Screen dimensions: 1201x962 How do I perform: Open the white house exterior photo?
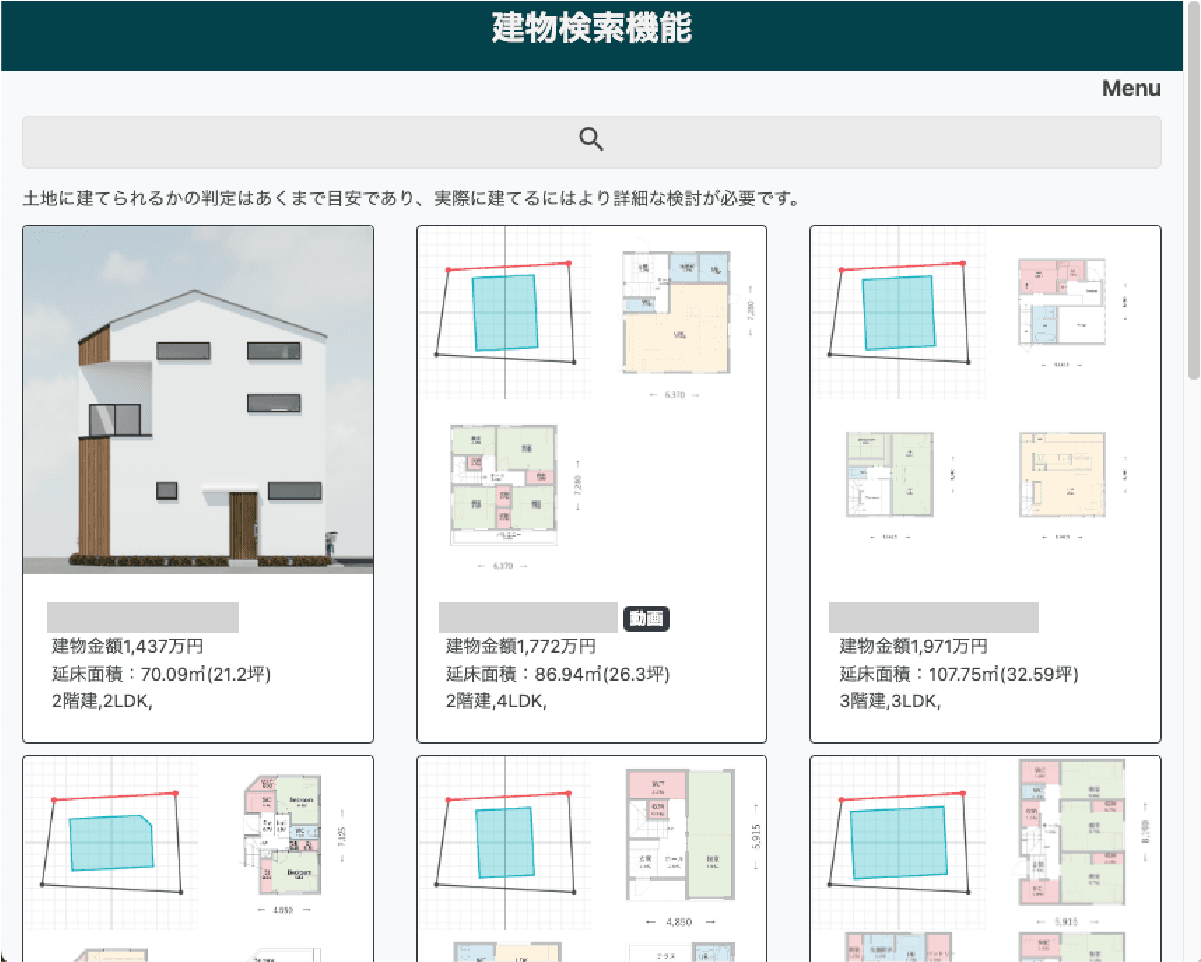(x=198, y=398)
